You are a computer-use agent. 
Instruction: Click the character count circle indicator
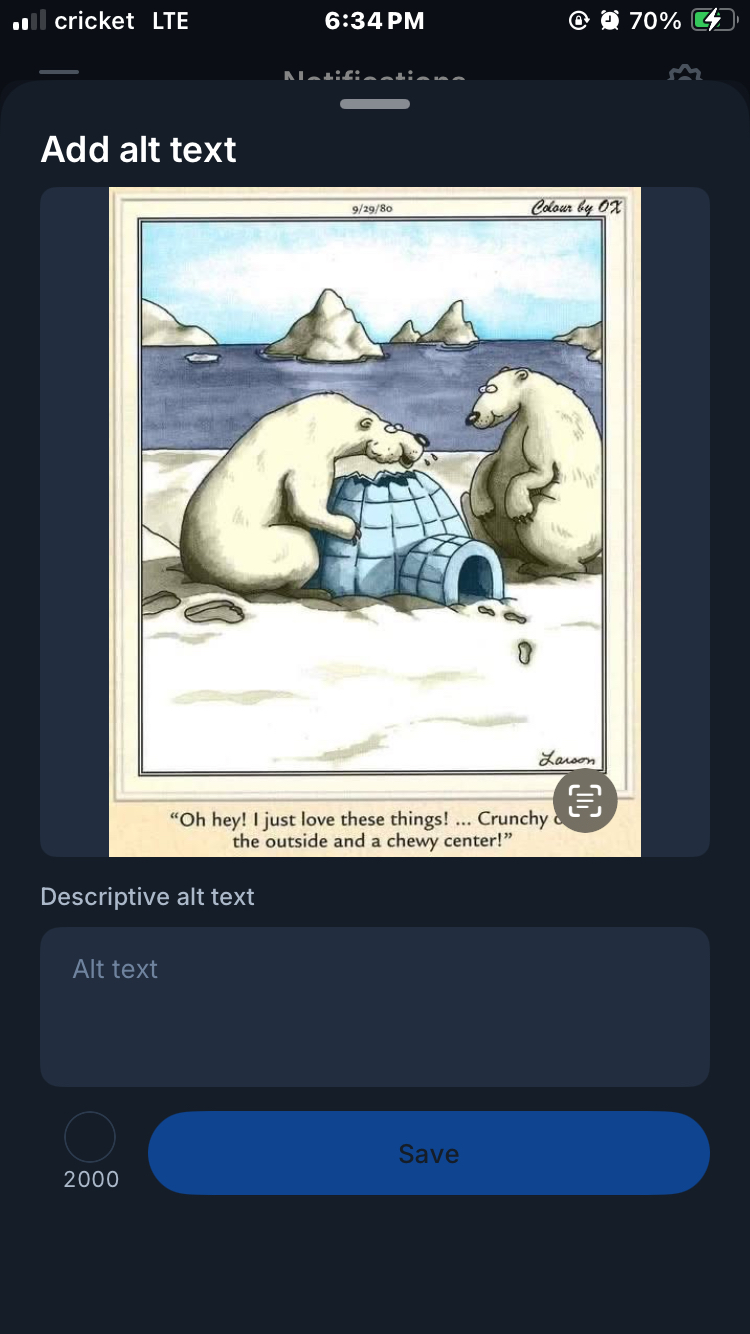point(90,1137)
